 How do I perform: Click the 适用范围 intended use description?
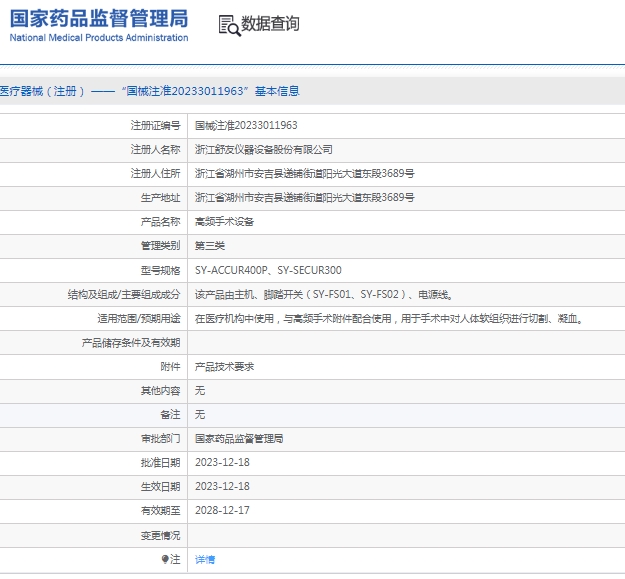pos(389,318)
